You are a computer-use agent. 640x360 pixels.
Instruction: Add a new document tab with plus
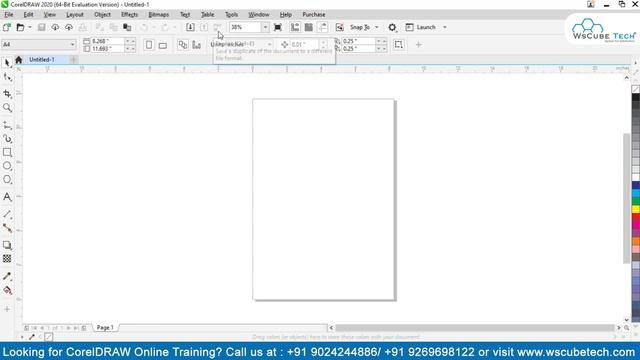(73, 60)
